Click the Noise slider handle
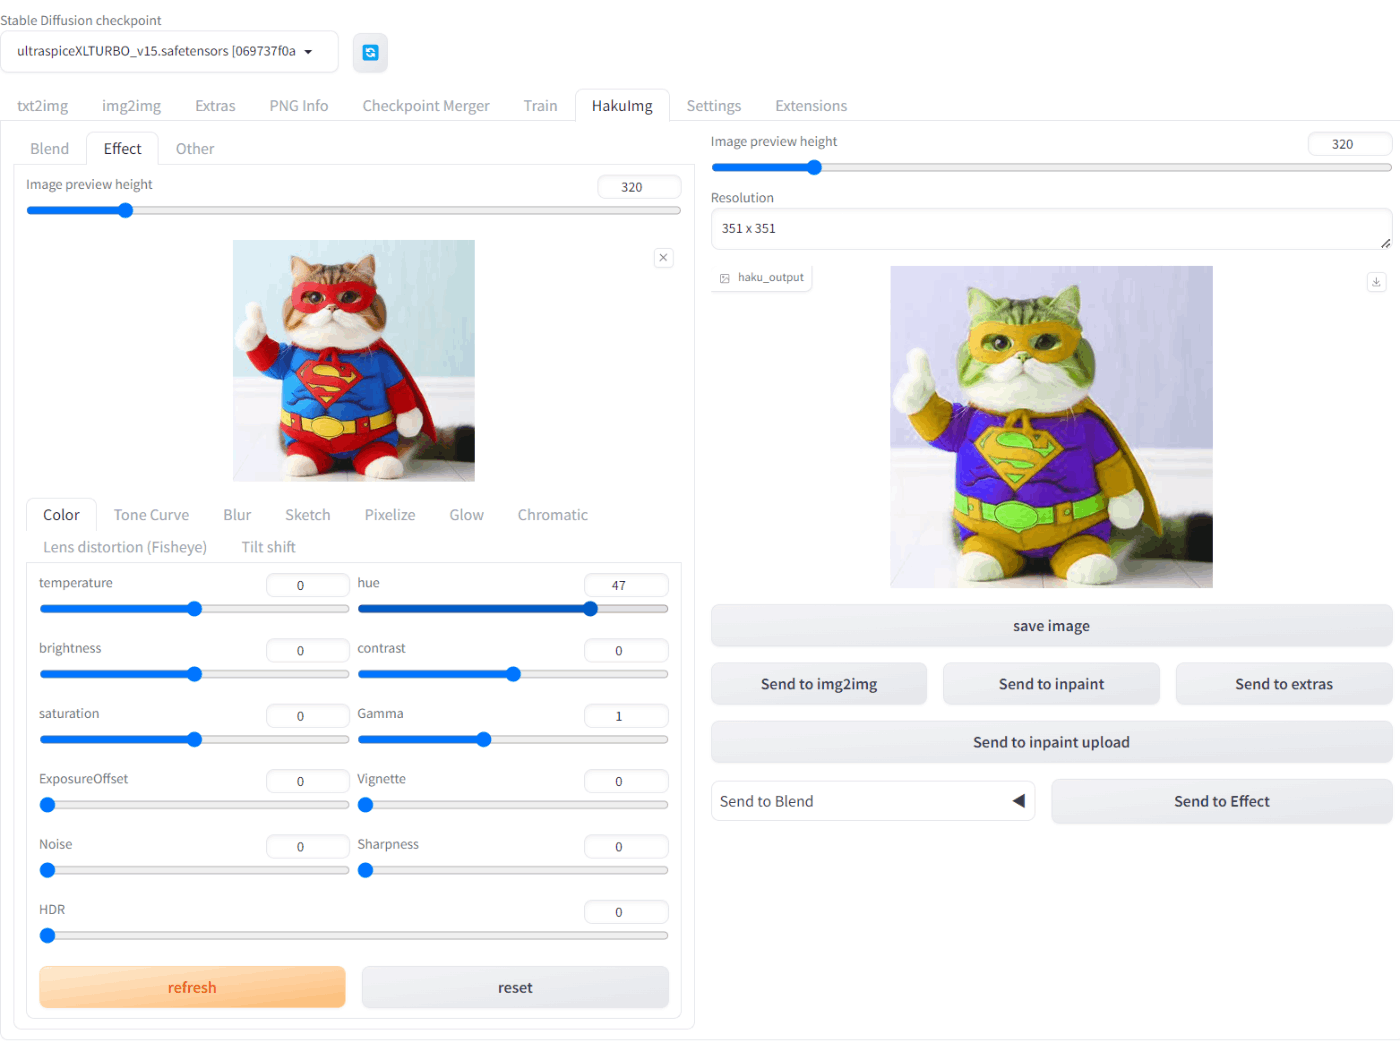Image resolution: width=1400 pixels, height=1051 pixels. 47,870
